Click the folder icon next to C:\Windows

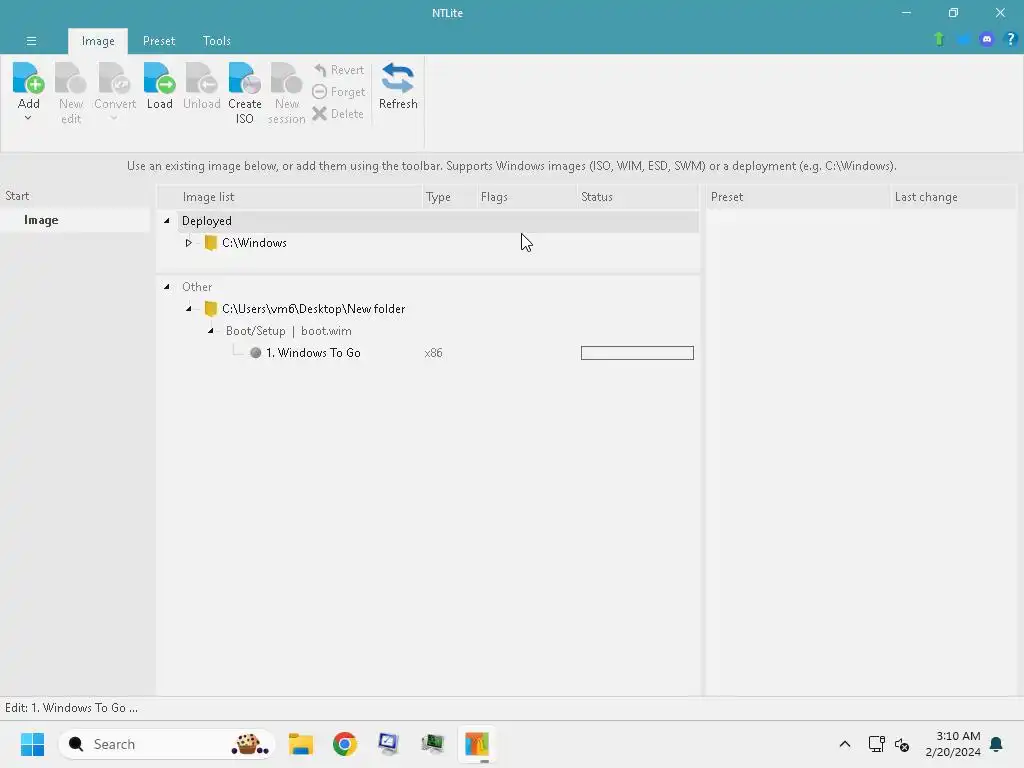(x=210, y=243)
